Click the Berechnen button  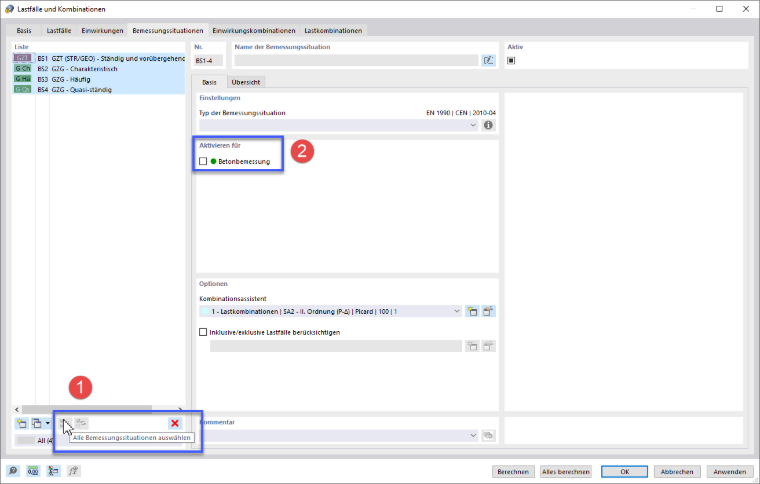click(x=513, y=471)
